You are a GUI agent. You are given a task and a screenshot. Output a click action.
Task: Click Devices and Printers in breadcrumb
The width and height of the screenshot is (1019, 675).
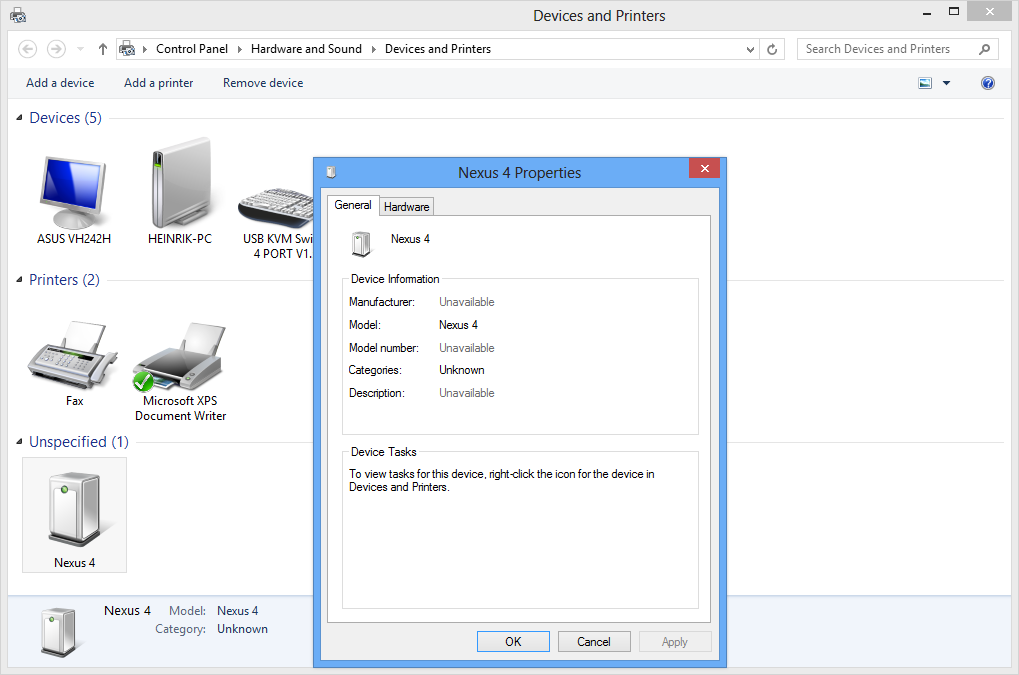(x=438, y=49)
